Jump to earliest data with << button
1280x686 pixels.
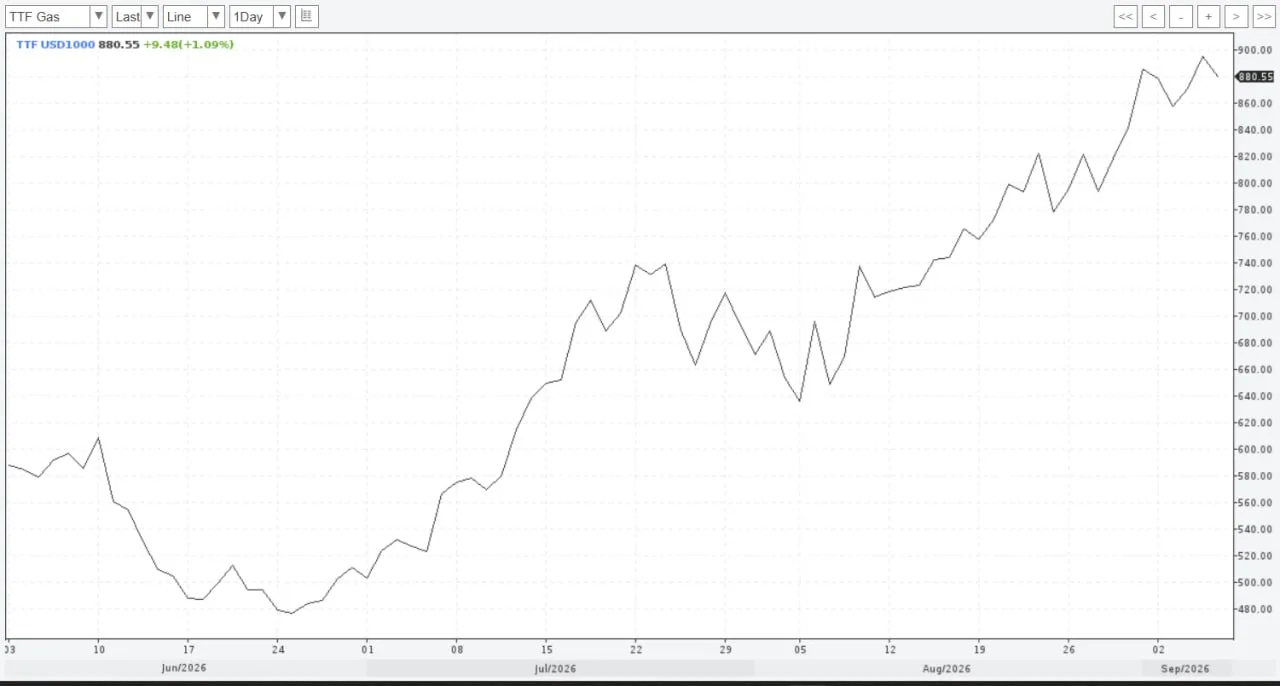pos(1126,16)
